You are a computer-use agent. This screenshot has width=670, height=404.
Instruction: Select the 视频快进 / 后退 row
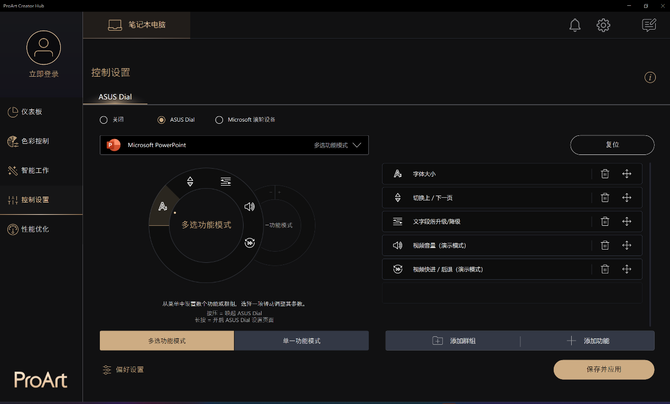[x=512, y=269]
